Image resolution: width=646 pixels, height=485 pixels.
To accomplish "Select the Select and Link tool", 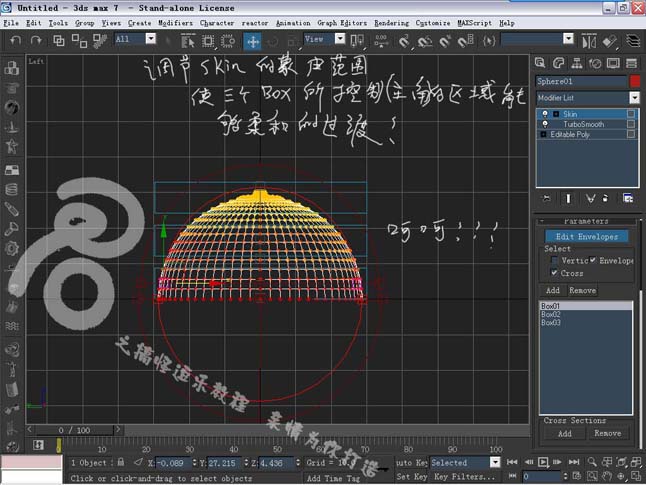I will pyautogui.click(x=59, y=40).
